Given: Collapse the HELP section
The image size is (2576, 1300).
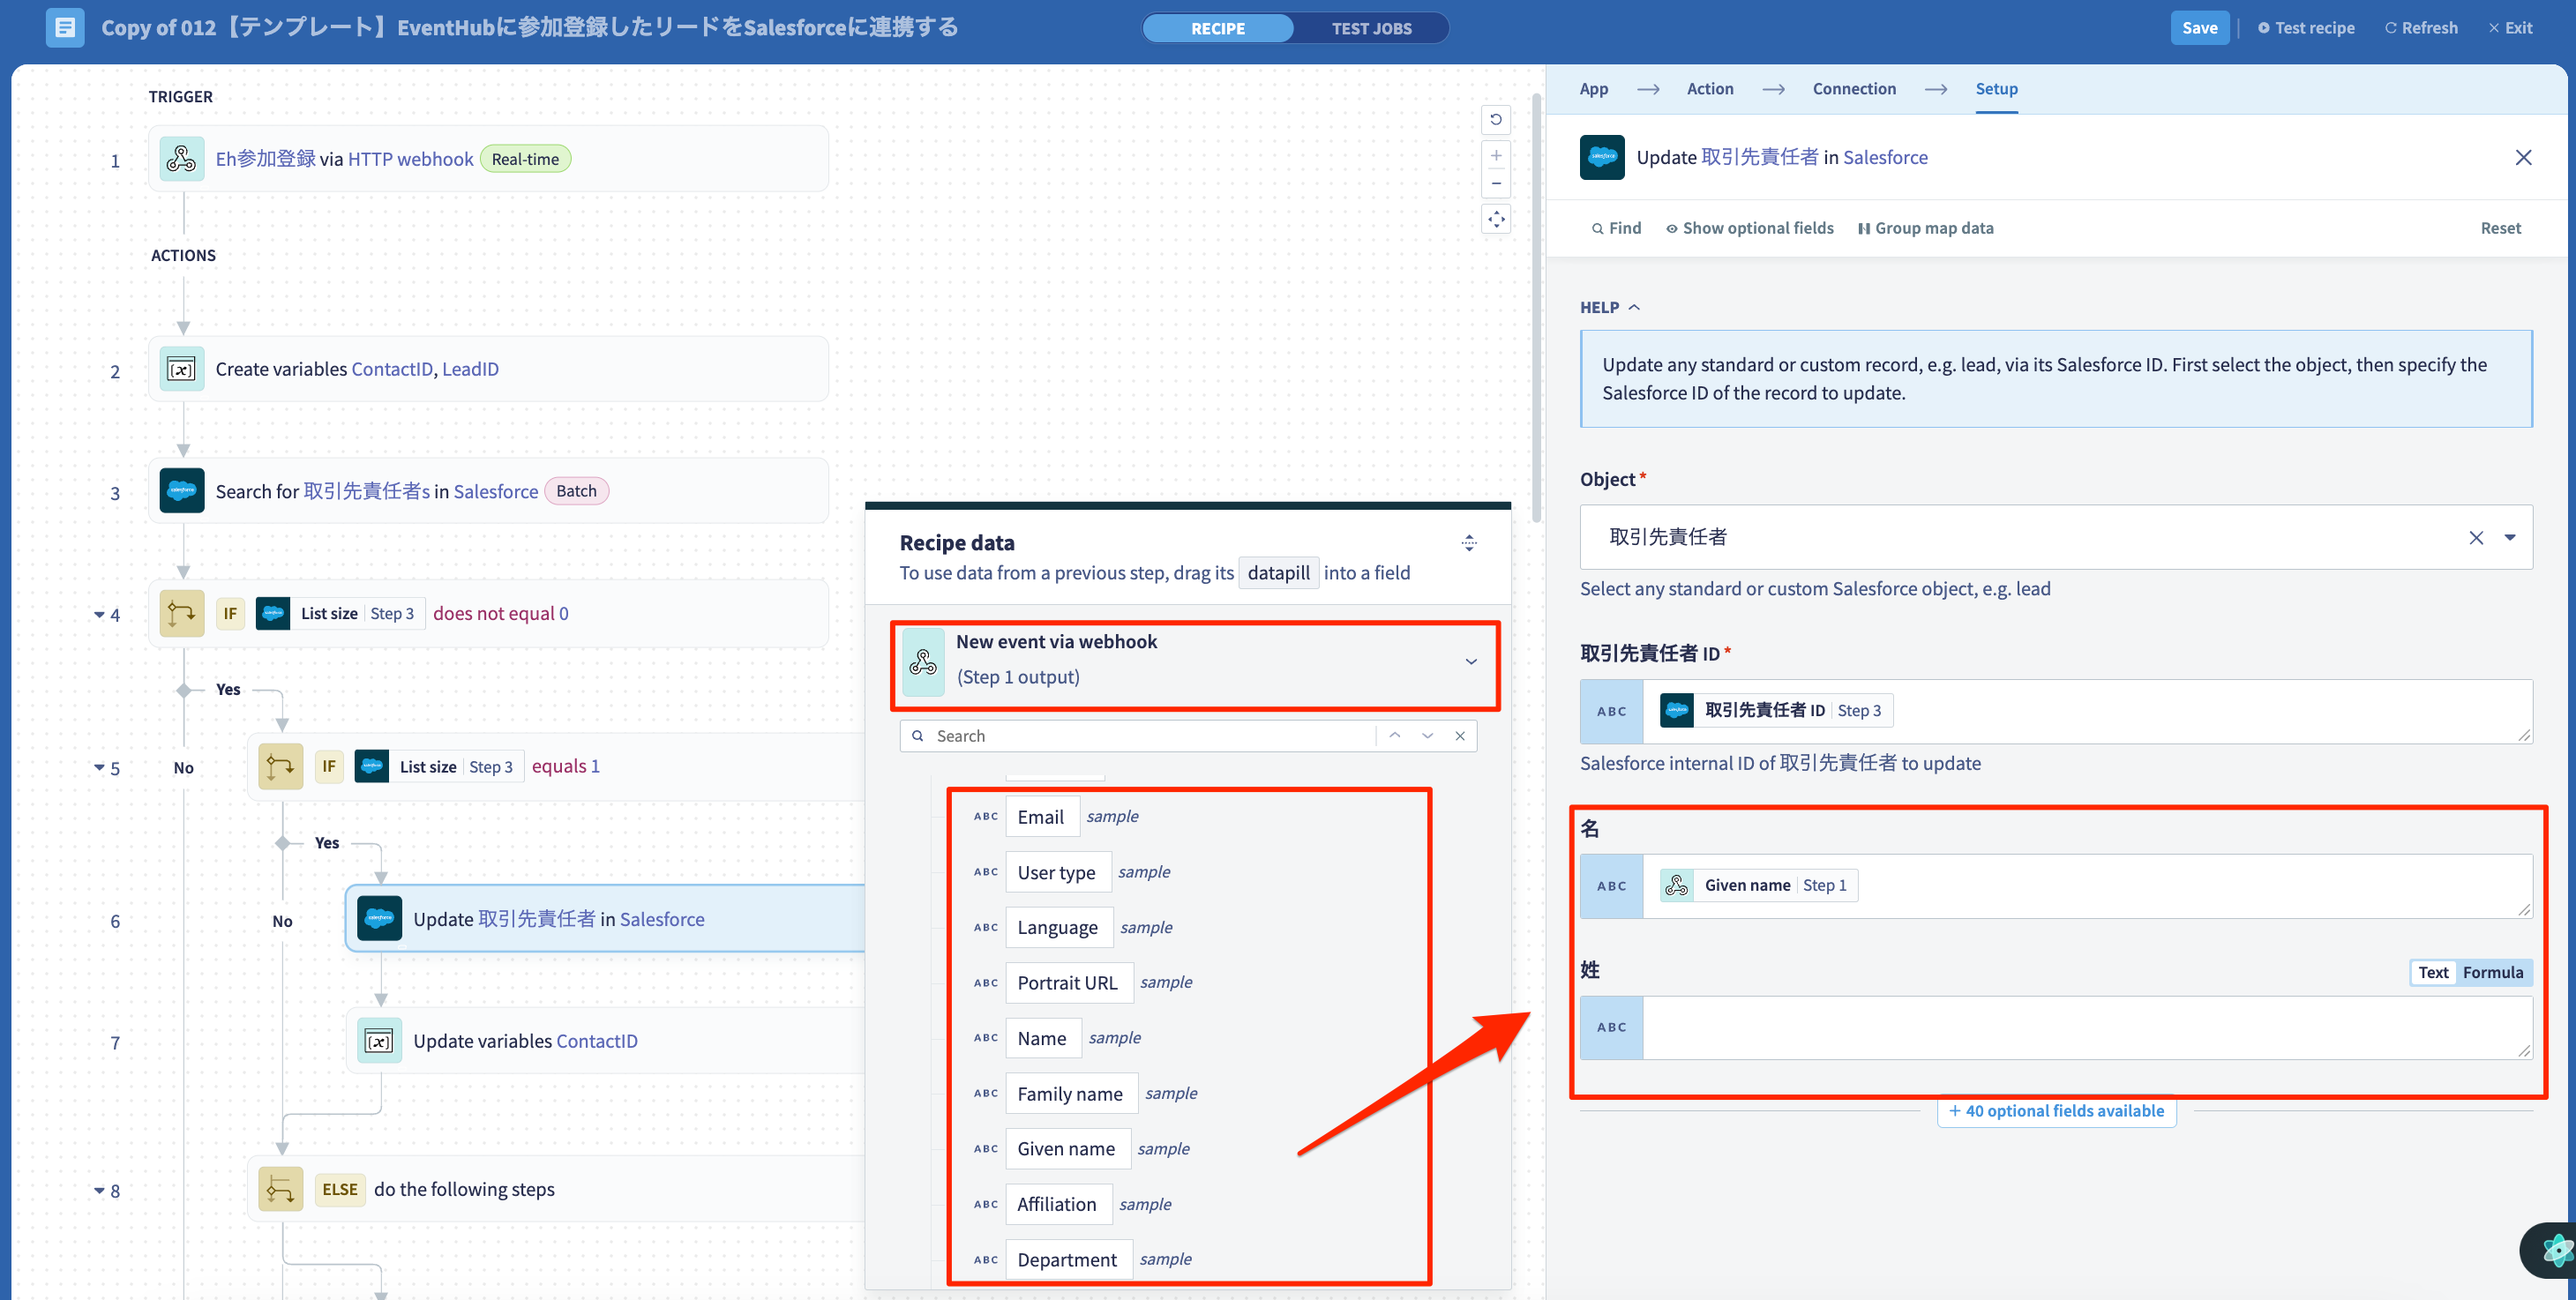Looking at the screenshot, I should pos(1609,307).
